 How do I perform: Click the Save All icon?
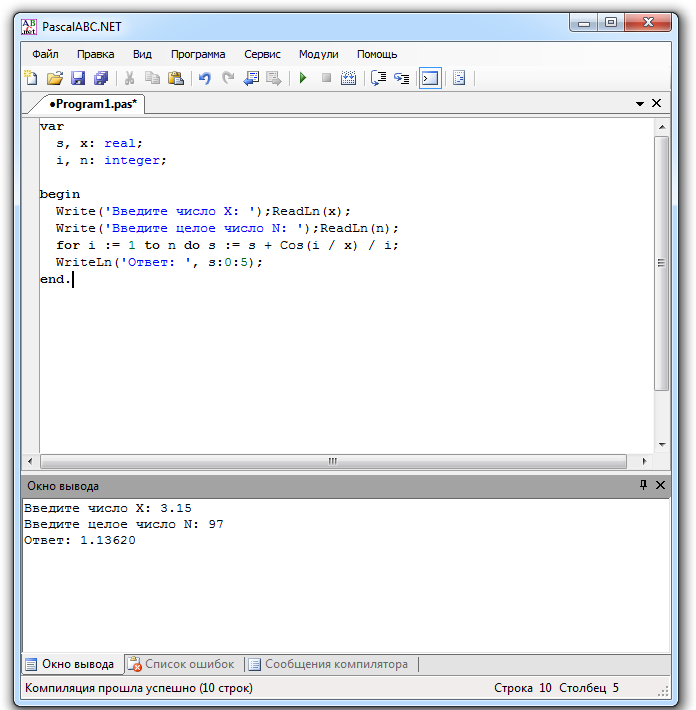click(x=101, y=78)
